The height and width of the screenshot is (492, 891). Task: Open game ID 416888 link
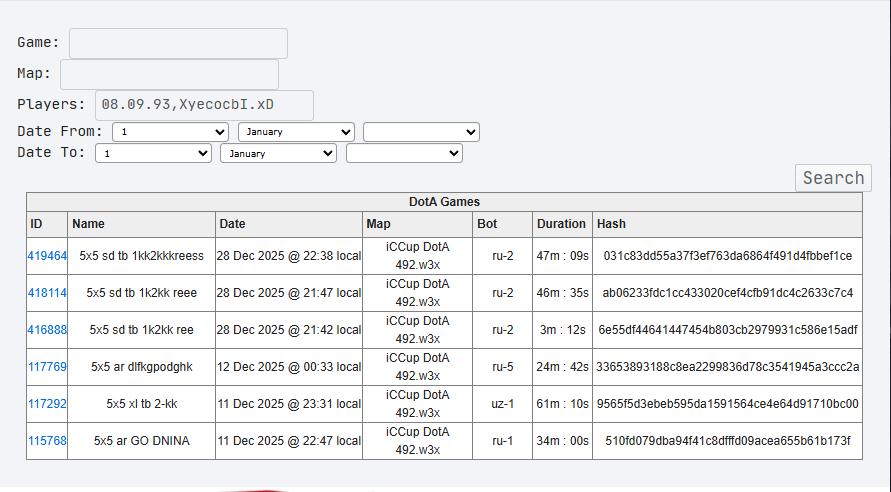coord(47,330)
